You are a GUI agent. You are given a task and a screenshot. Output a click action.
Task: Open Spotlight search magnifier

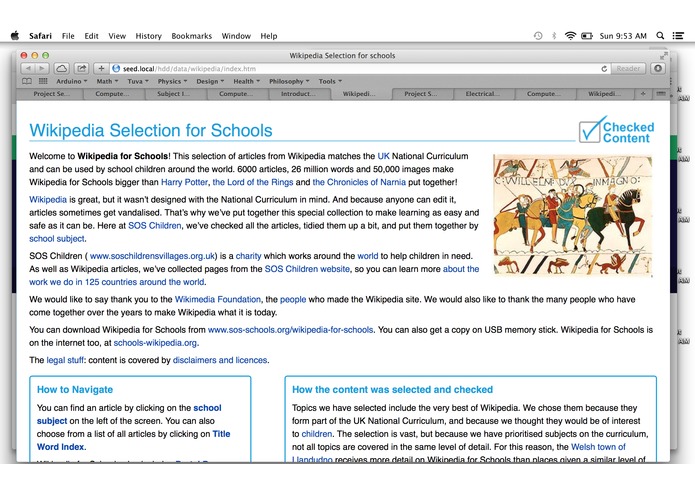[x=660, y=36]
